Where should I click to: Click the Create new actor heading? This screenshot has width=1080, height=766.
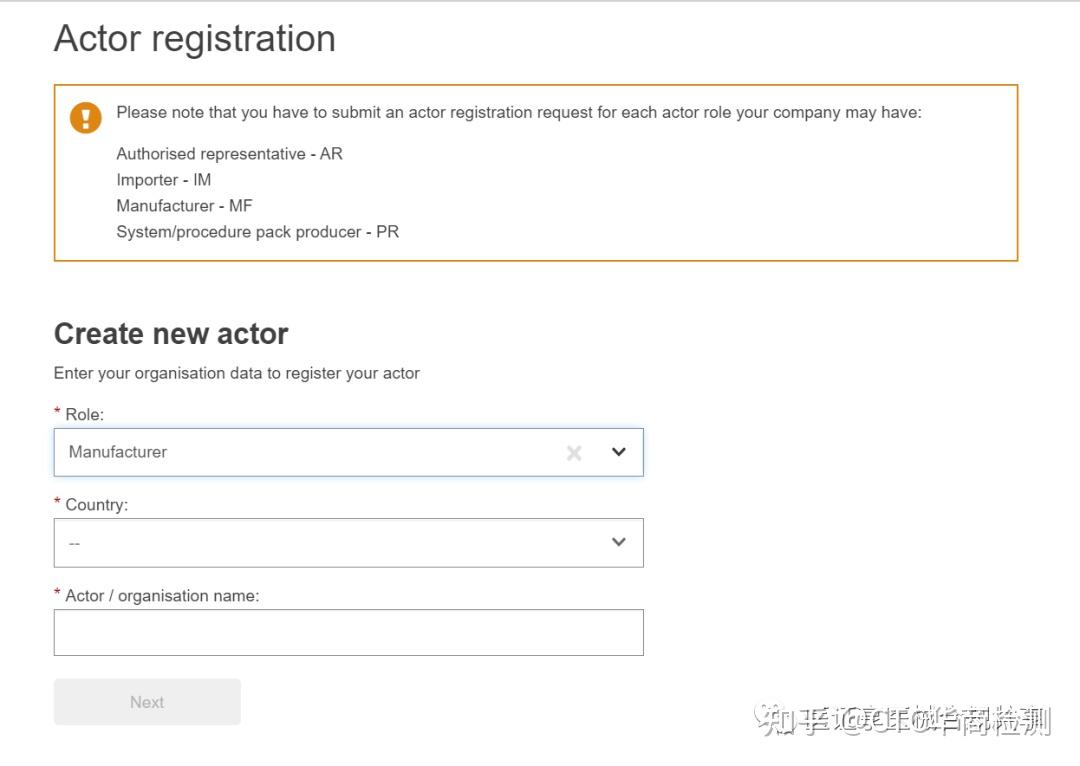click(170, 333)
